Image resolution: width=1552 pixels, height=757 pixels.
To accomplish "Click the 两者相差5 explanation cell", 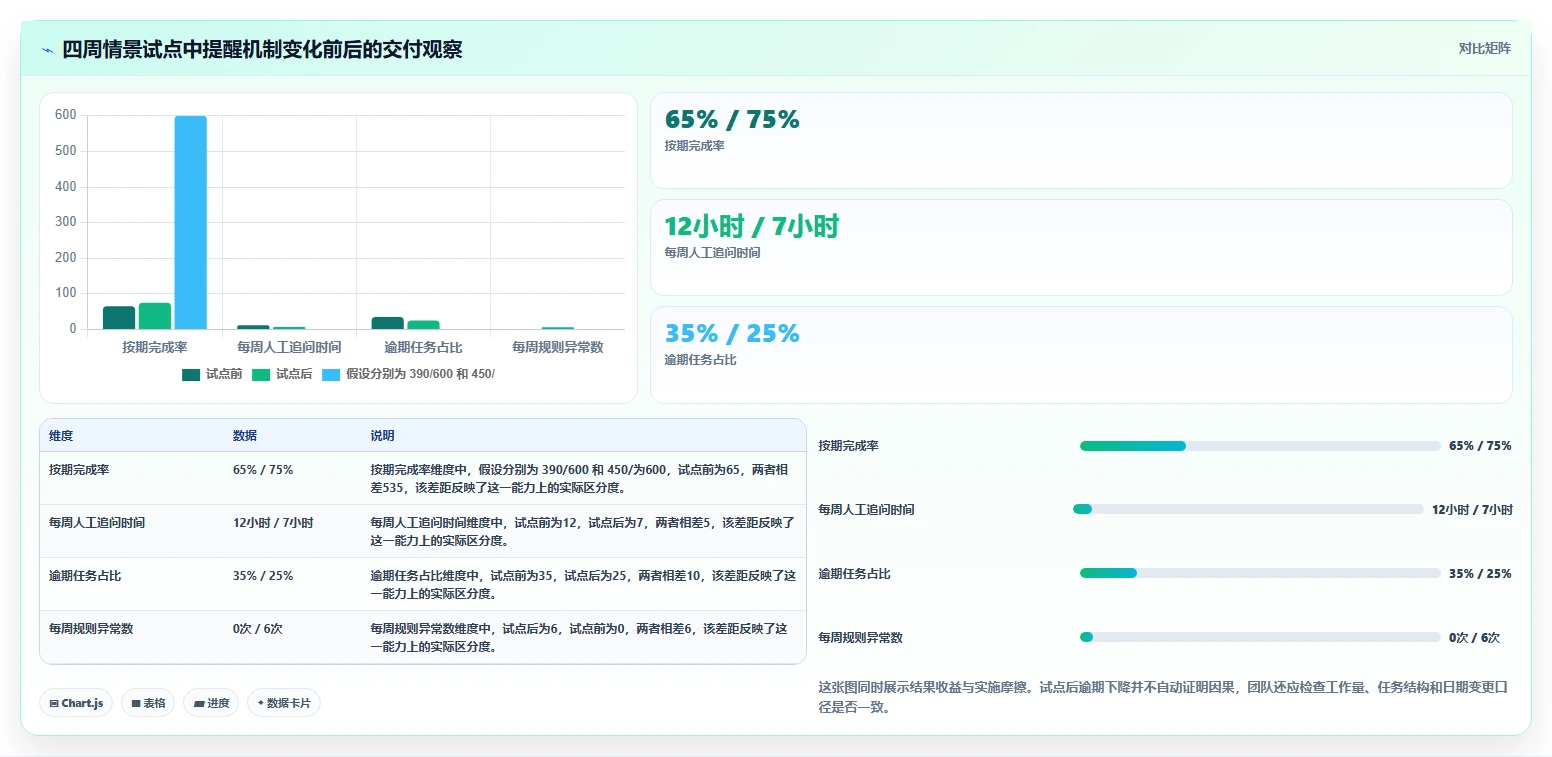I will click(584, 531).
